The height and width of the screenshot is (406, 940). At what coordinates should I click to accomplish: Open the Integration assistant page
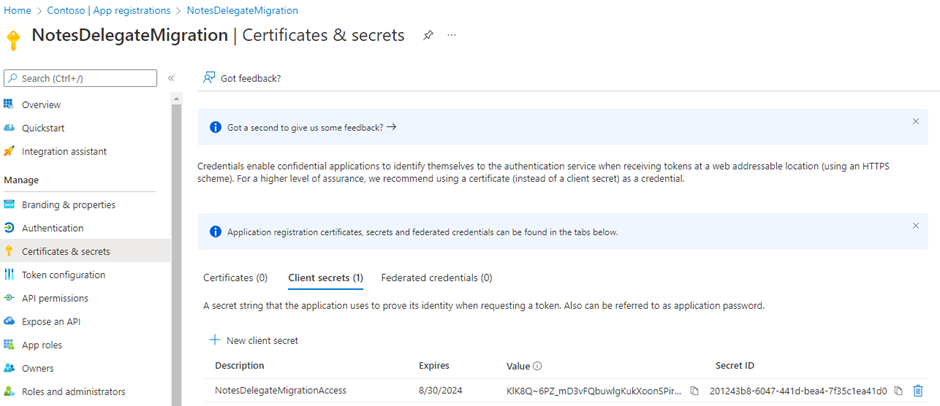click(x=64, y=151)
